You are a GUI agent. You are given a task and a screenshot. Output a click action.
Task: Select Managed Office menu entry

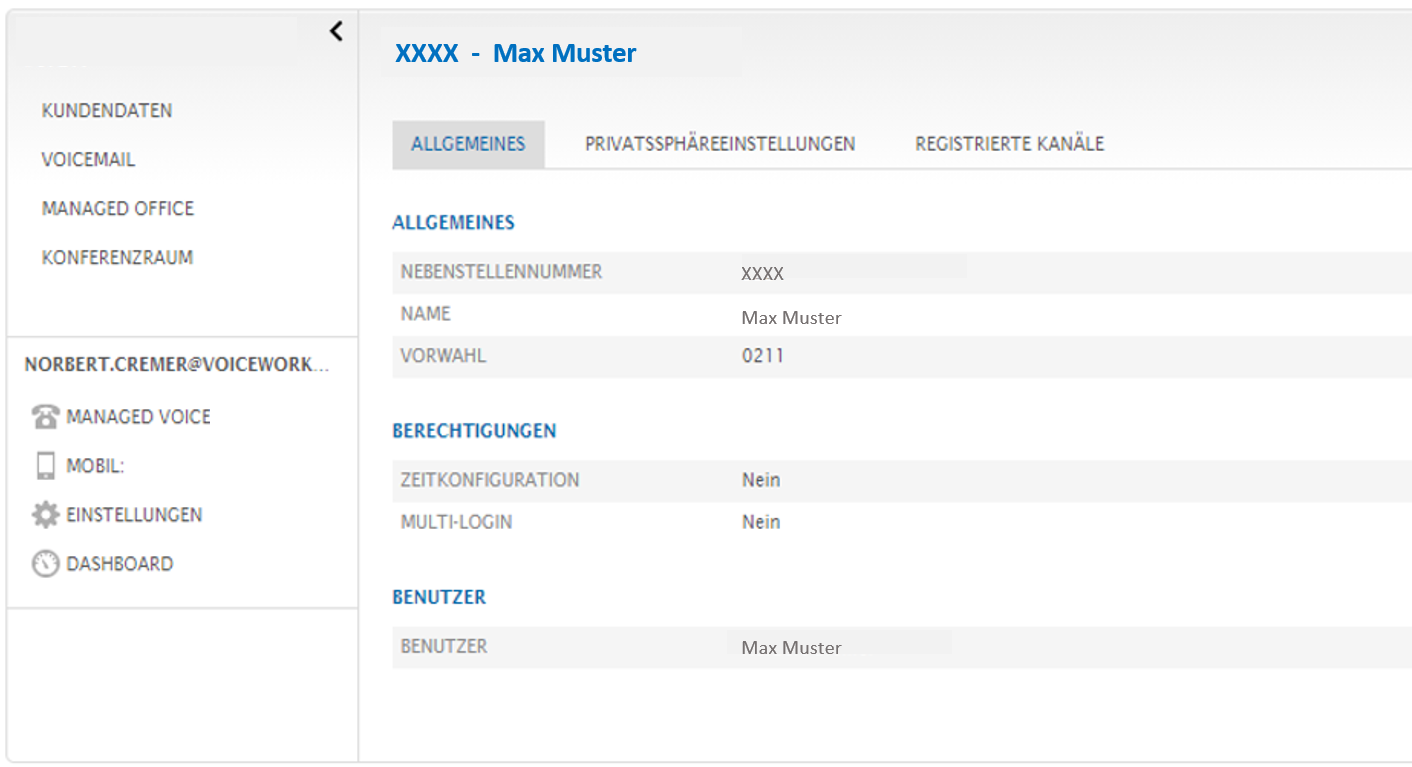(118, 209)
